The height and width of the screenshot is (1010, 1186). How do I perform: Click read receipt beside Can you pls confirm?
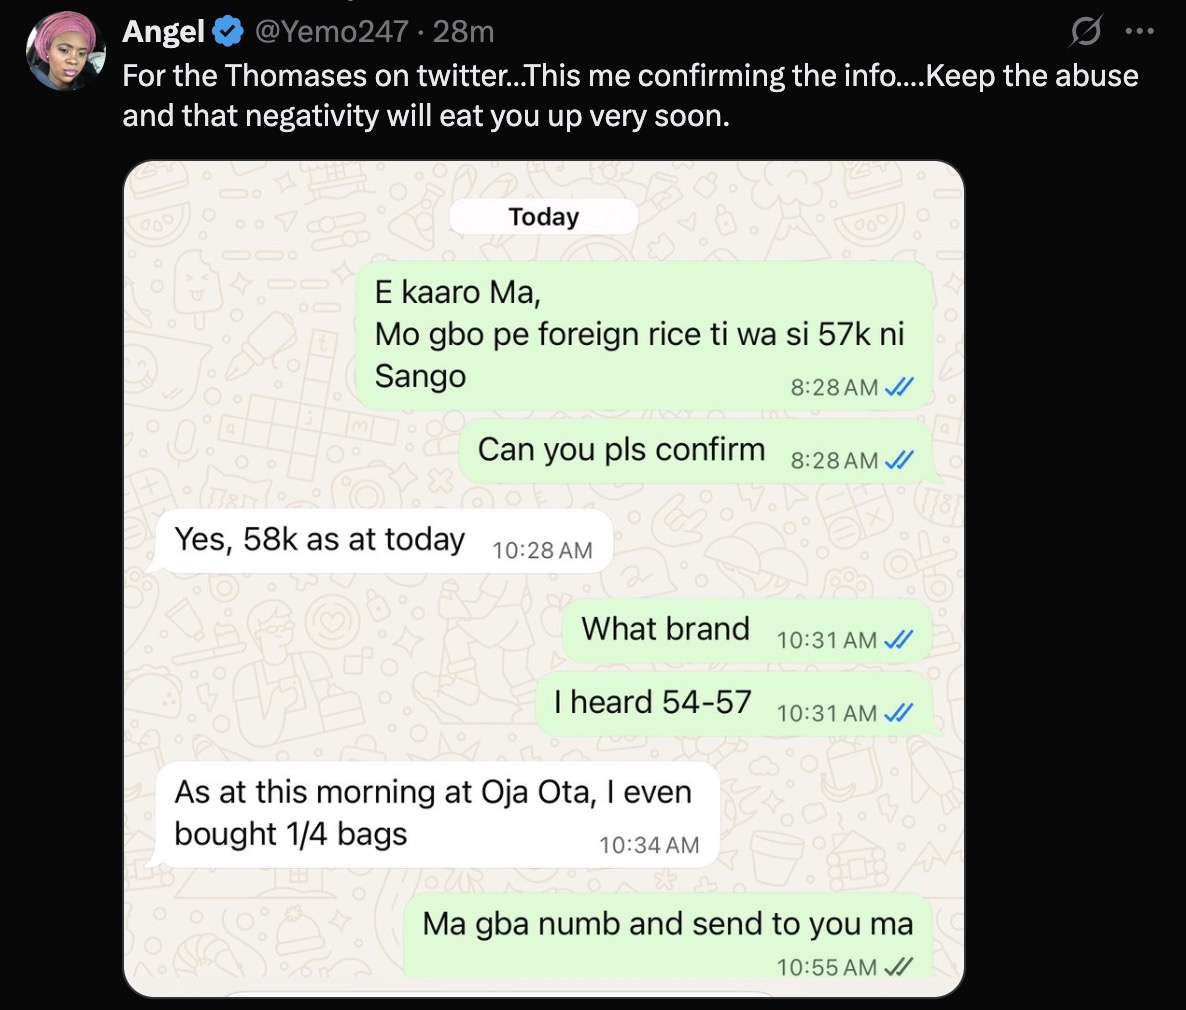(900, 460)
